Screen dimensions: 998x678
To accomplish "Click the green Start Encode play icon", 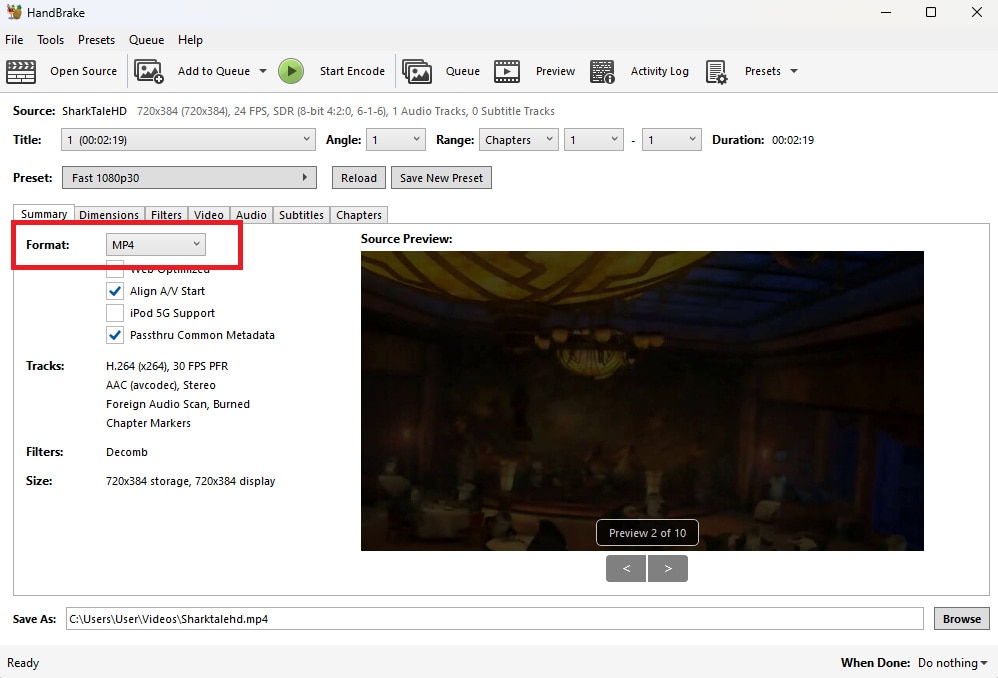I will click(x=291, y=71).
